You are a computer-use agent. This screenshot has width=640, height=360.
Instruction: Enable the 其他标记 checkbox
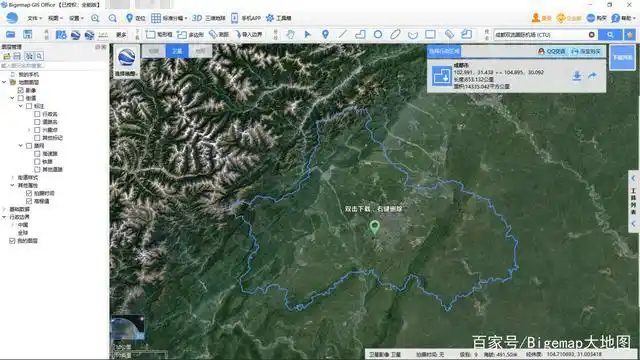coord(37,138)
